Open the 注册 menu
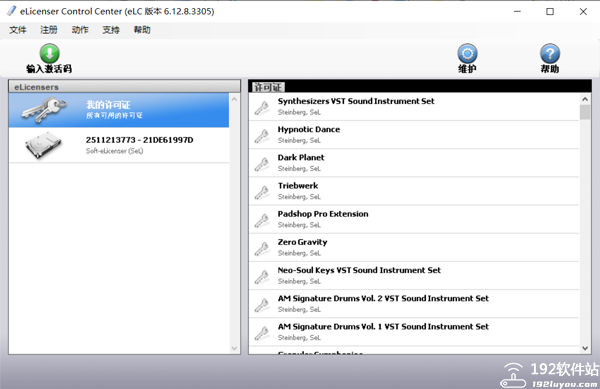 click(x=49, y=30)
